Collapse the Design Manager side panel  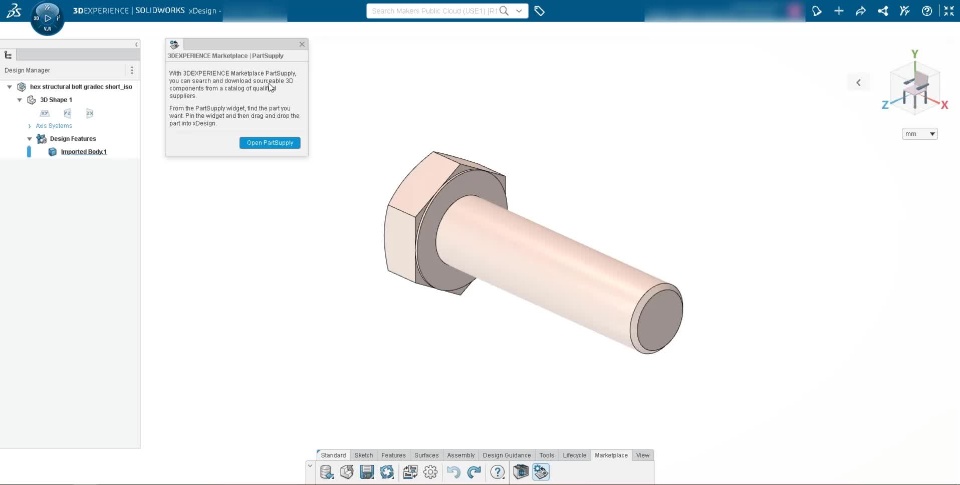click(x=136, y=44)
